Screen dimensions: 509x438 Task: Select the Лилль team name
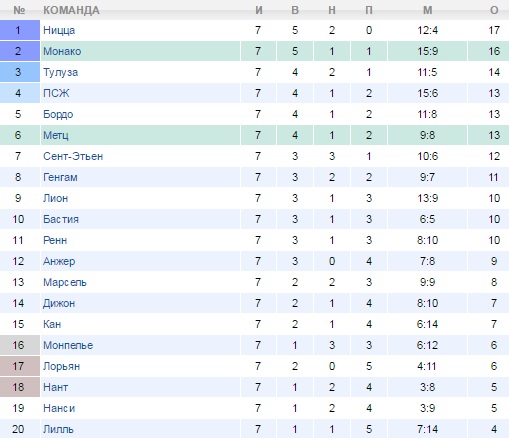(x=58, y=429)
